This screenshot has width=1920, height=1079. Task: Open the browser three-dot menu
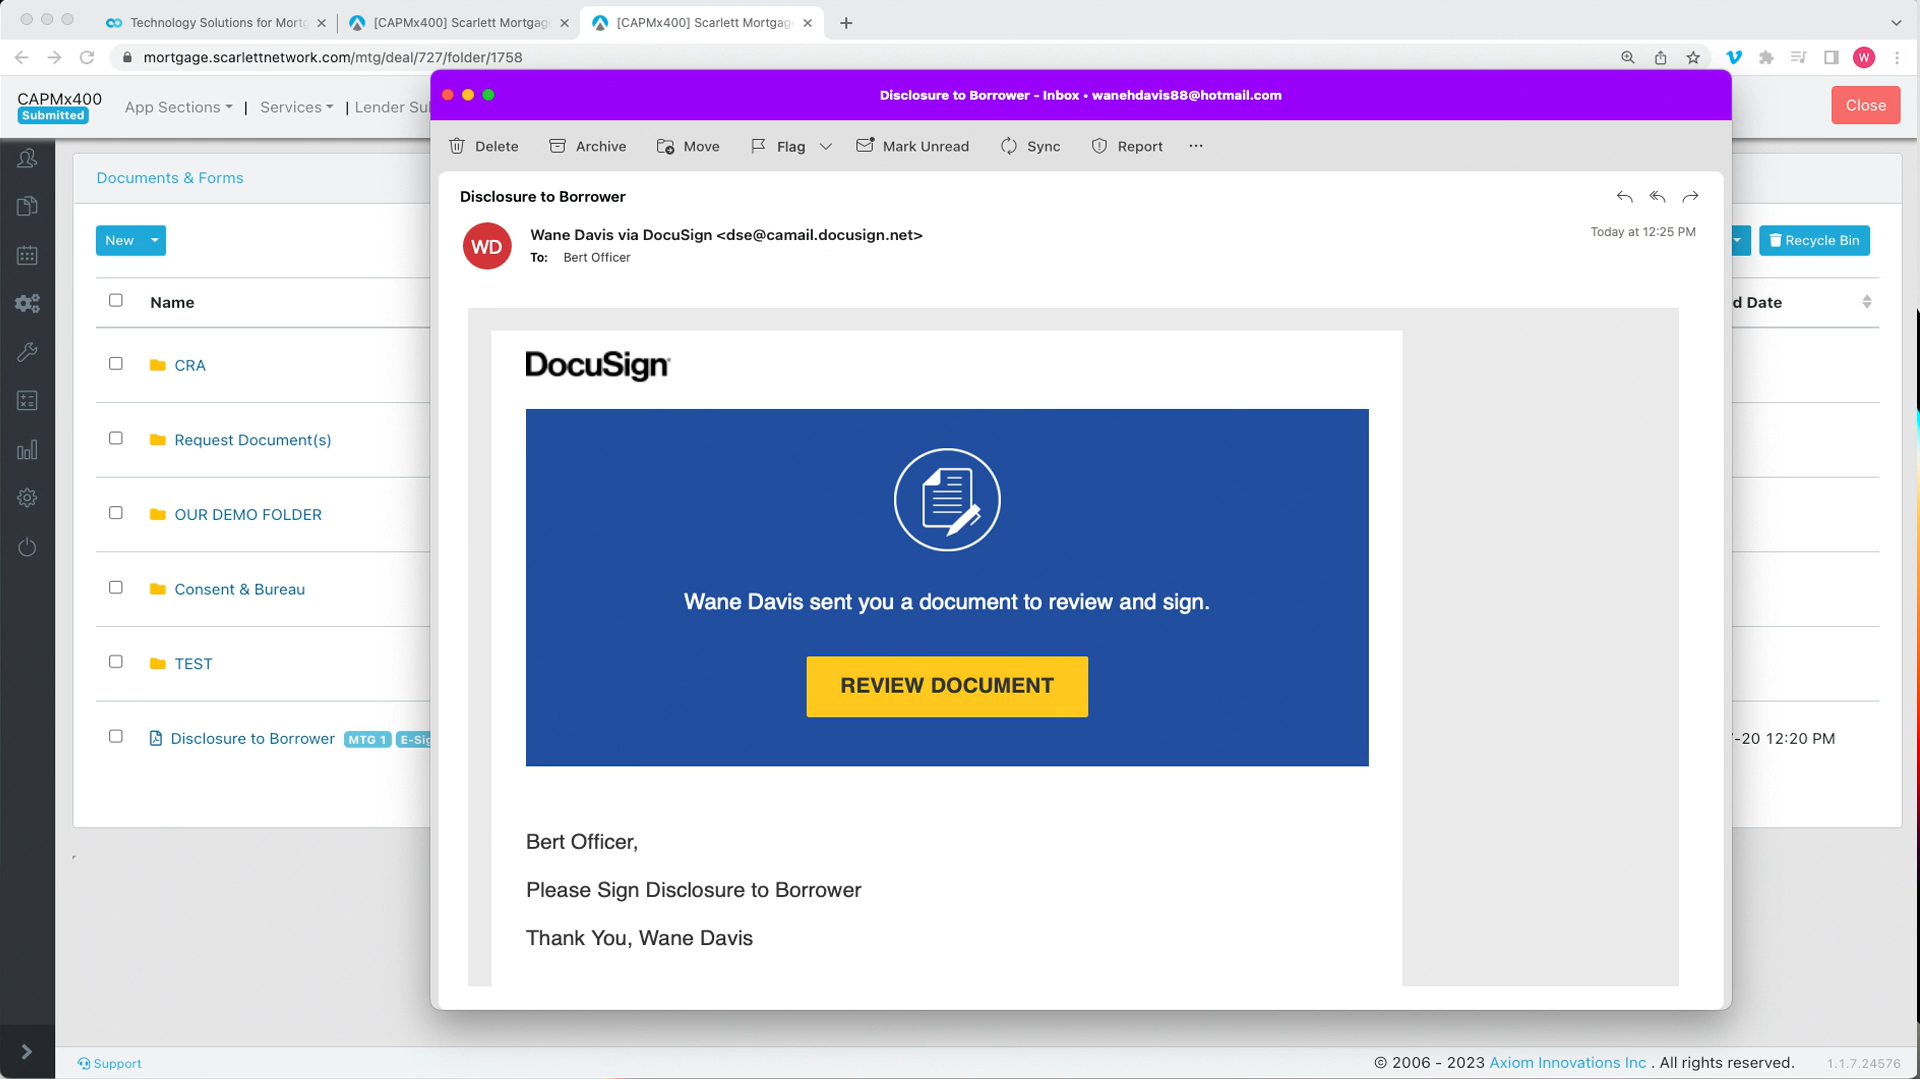(x=1897, y=57)
